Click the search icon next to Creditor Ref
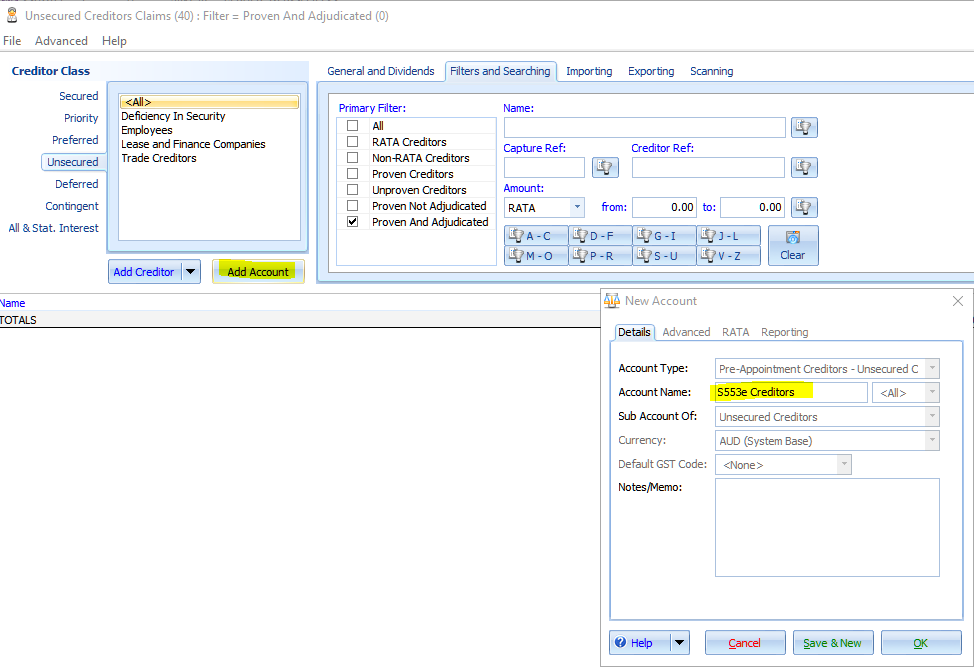 pos(805,167)
